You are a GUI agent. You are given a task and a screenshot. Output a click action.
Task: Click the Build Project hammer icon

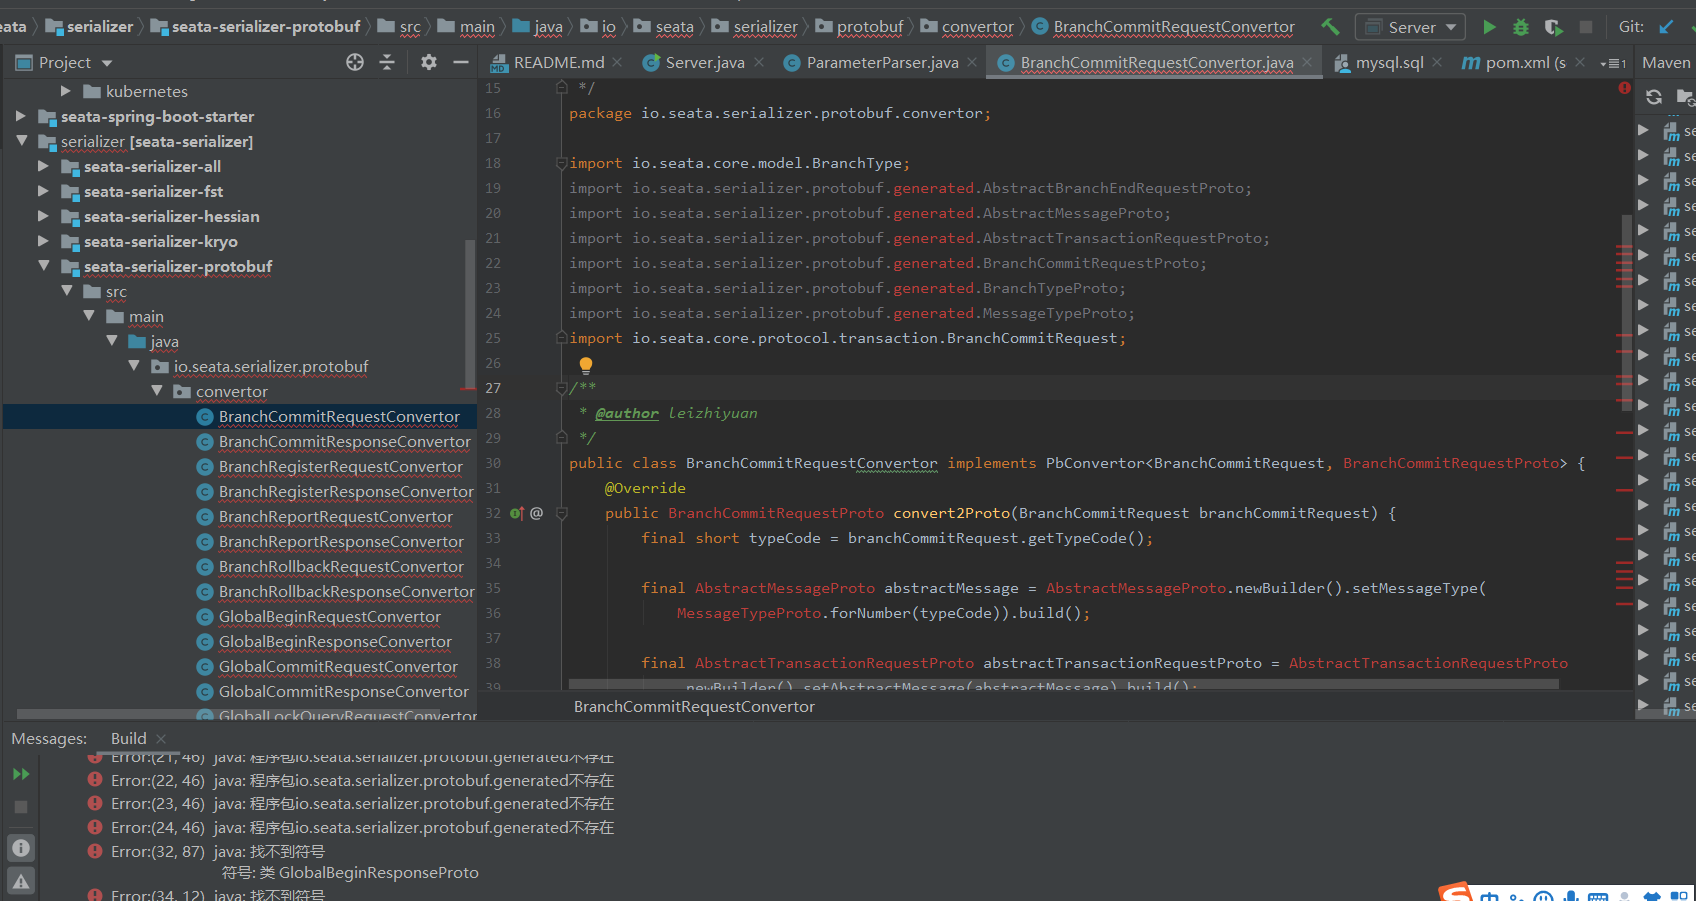(1330, 27)
